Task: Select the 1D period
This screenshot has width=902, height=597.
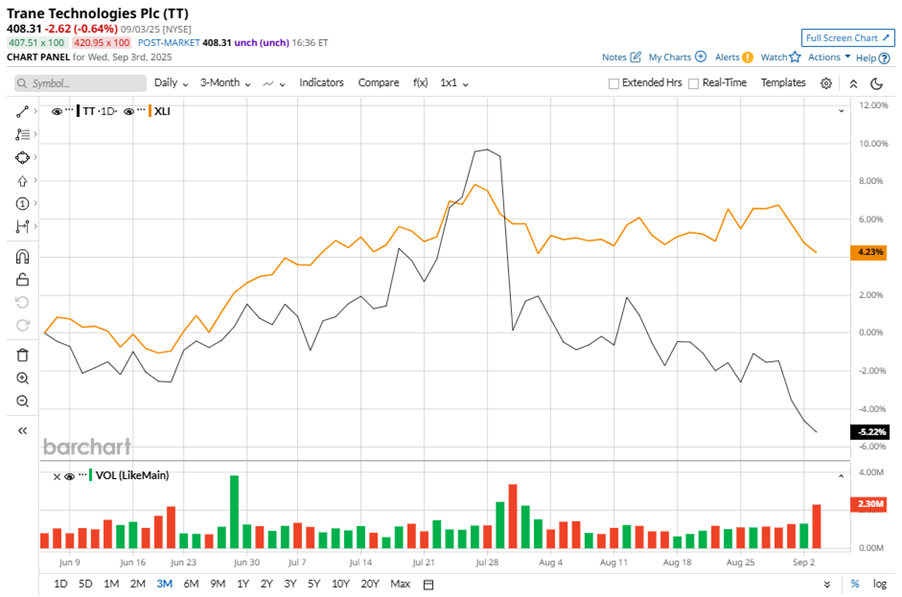Action: 60,584
